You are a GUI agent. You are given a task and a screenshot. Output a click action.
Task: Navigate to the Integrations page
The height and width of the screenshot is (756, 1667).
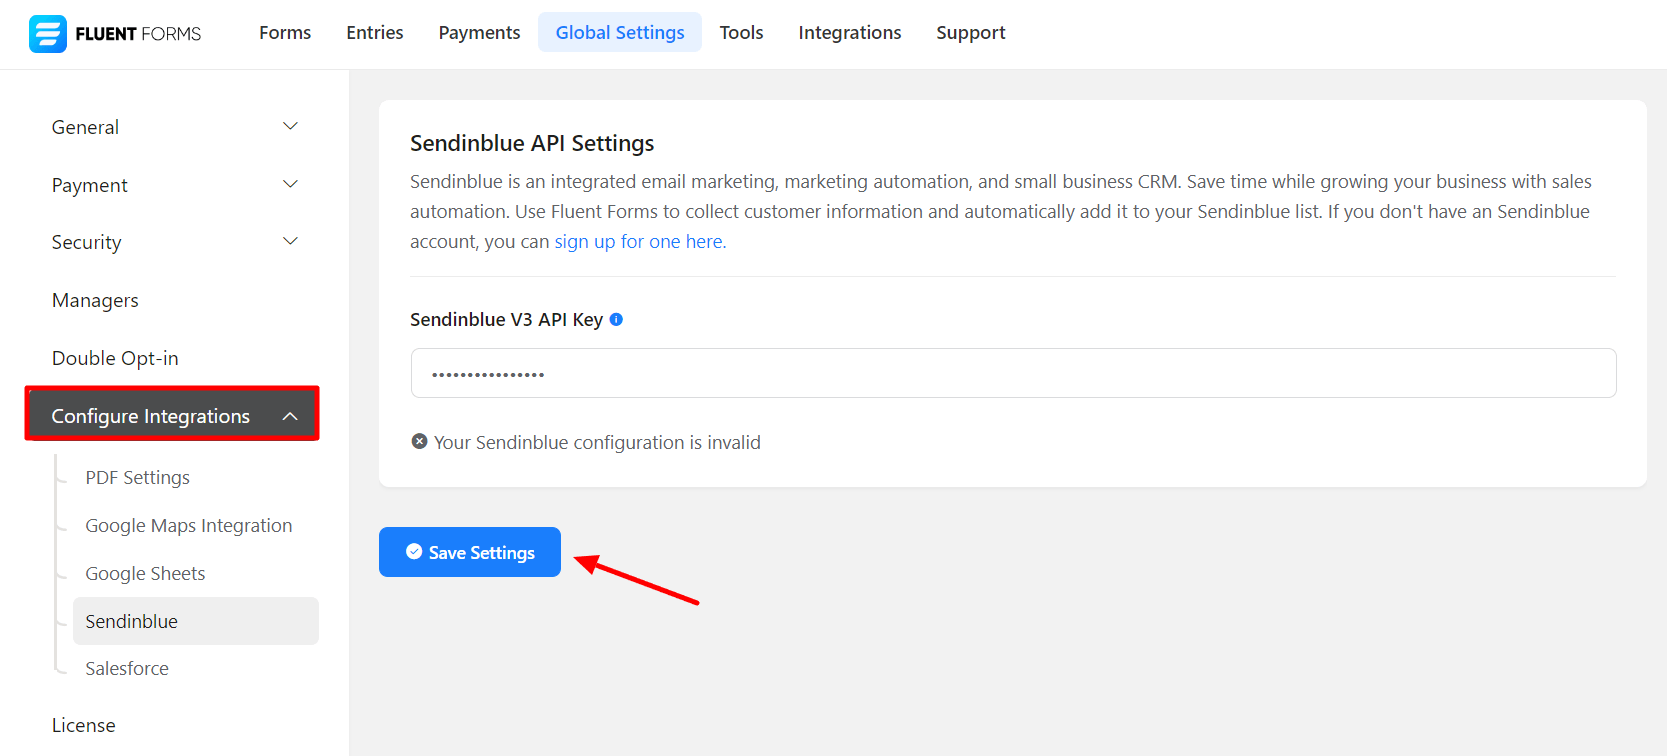pos(849,33)
